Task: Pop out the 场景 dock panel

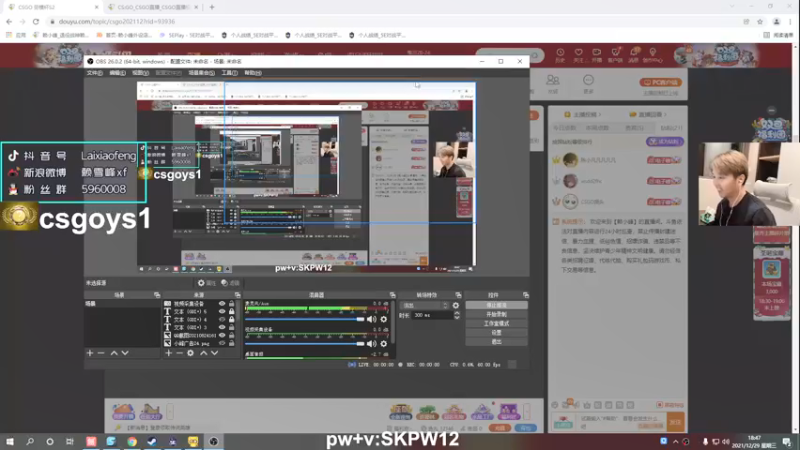Action: 157,295
